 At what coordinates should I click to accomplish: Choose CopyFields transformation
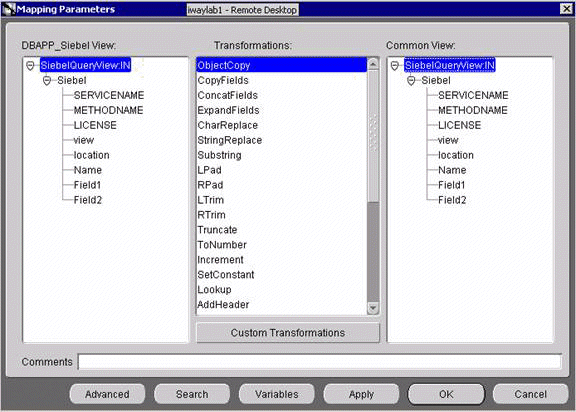tap(281, 80)
